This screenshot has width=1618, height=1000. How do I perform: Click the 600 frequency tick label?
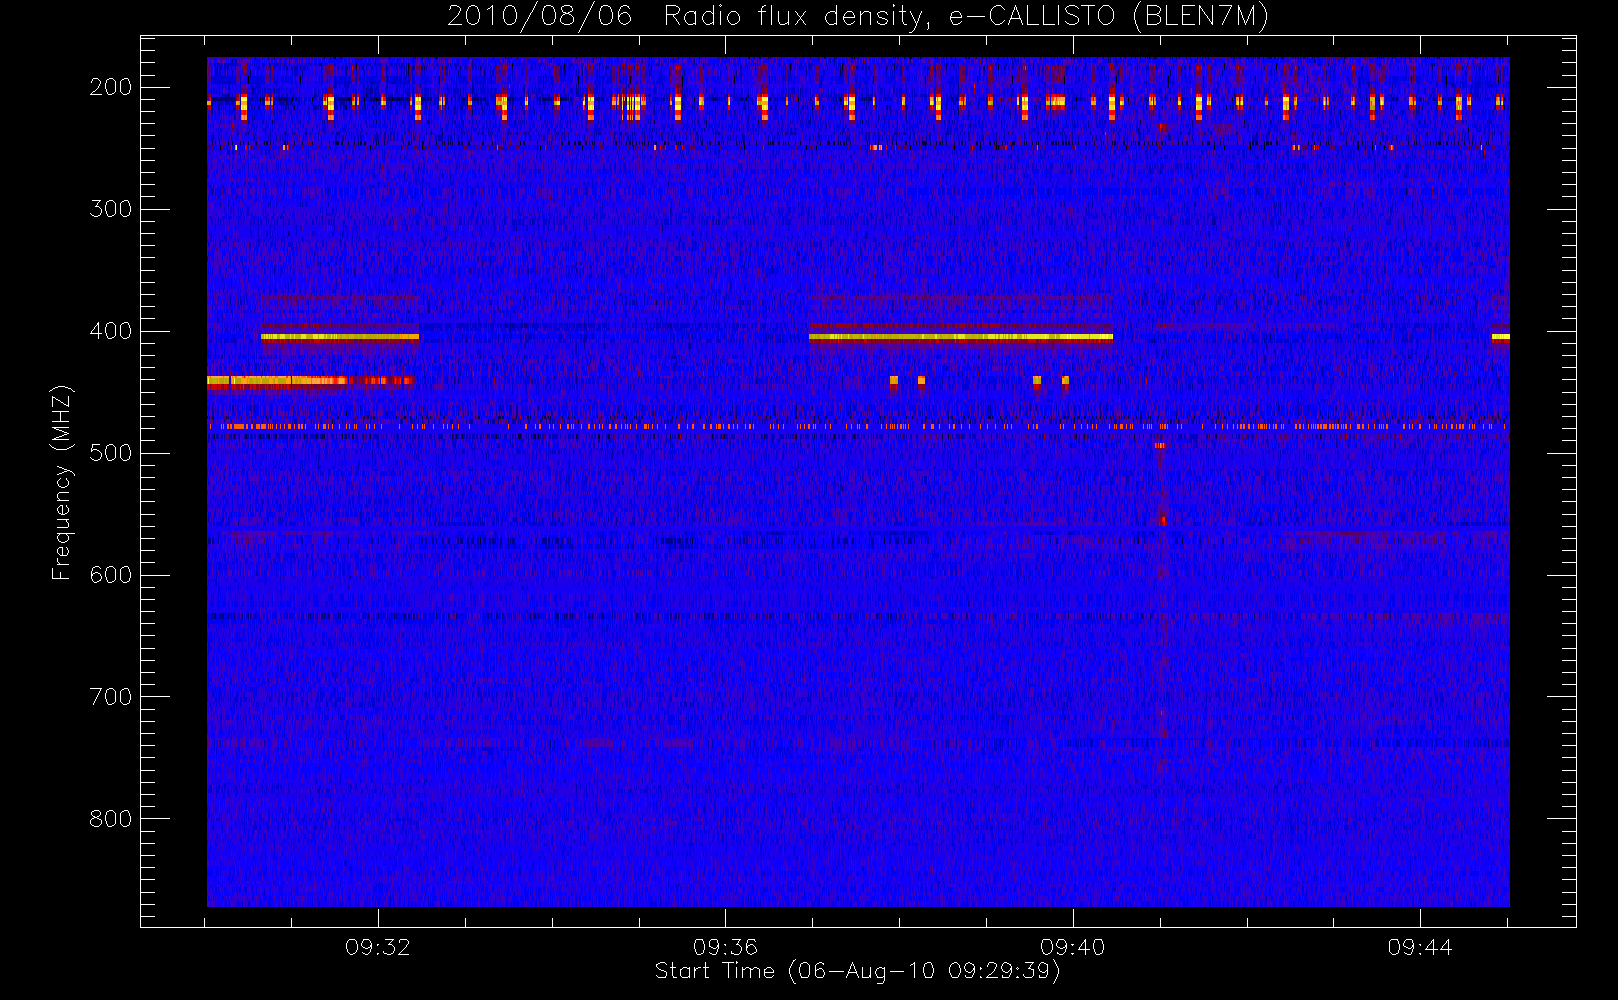coord(110,575)
